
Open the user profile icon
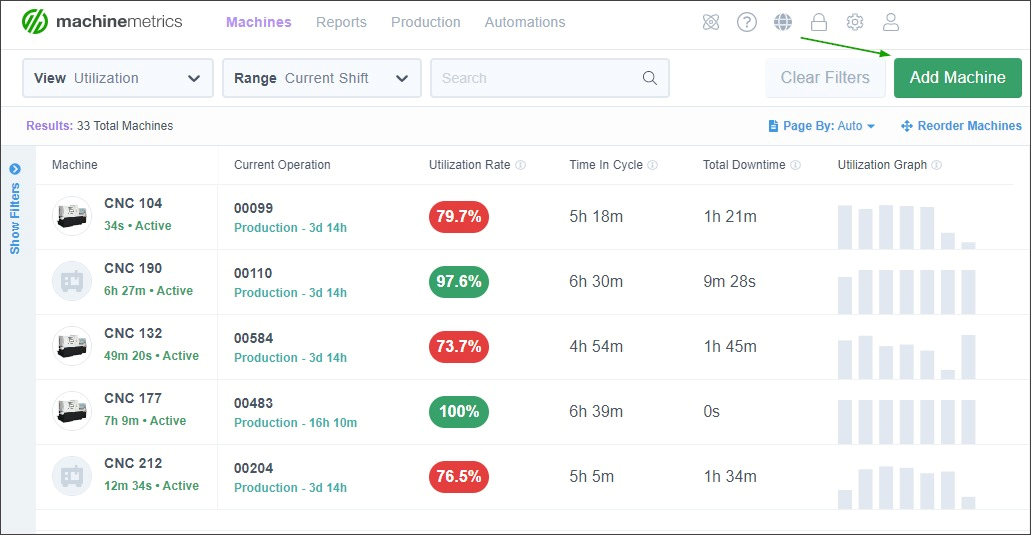pos(891,22)
